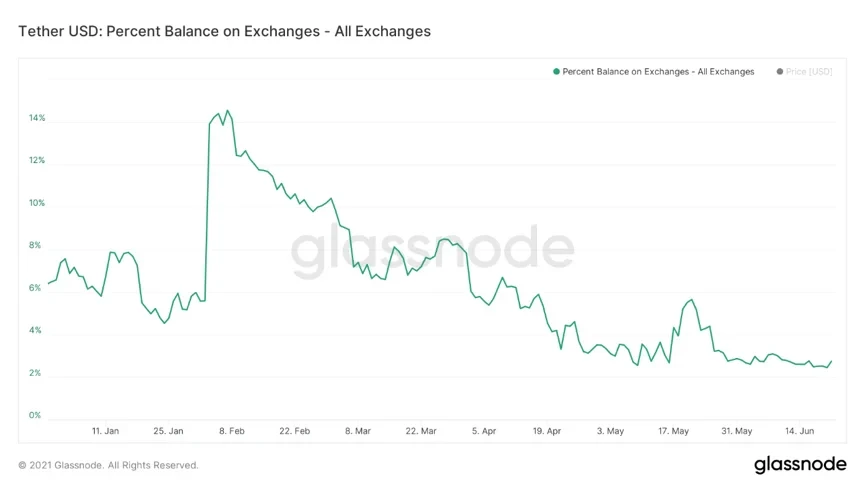Select the 22. Mar date axis label
864x485 pixels.
coord(421,431)
